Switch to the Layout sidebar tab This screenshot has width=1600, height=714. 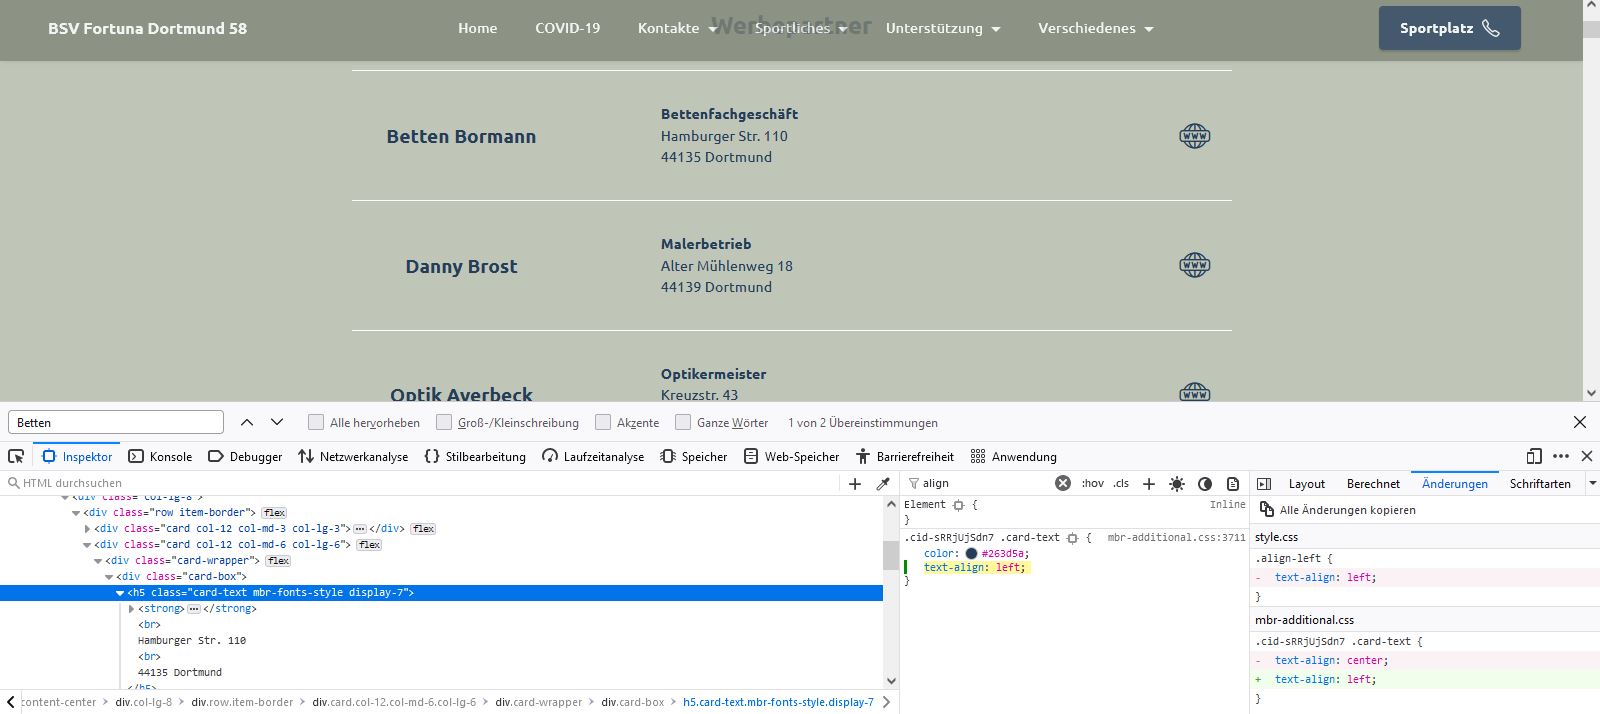1306,484
